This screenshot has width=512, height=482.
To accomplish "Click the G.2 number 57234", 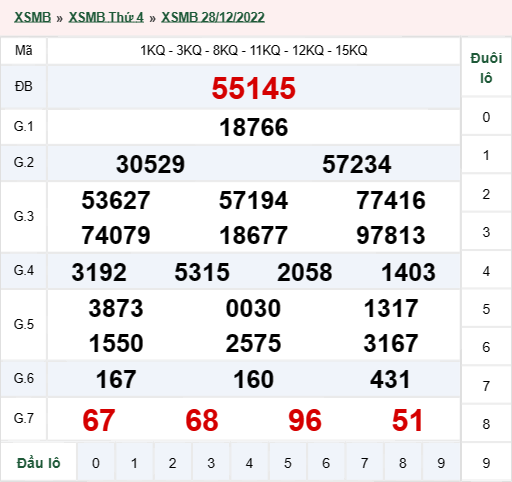I will [357, 164].
